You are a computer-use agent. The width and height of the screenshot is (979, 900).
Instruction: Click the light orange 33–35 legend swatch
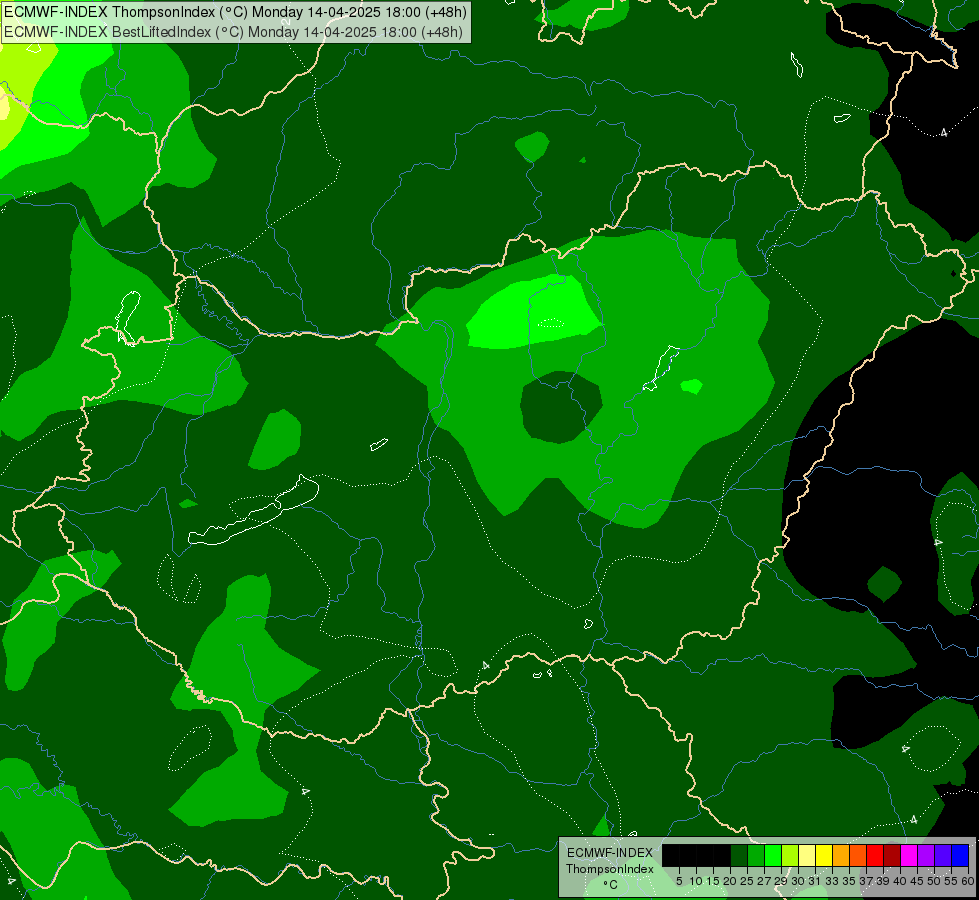pos(841,855)
